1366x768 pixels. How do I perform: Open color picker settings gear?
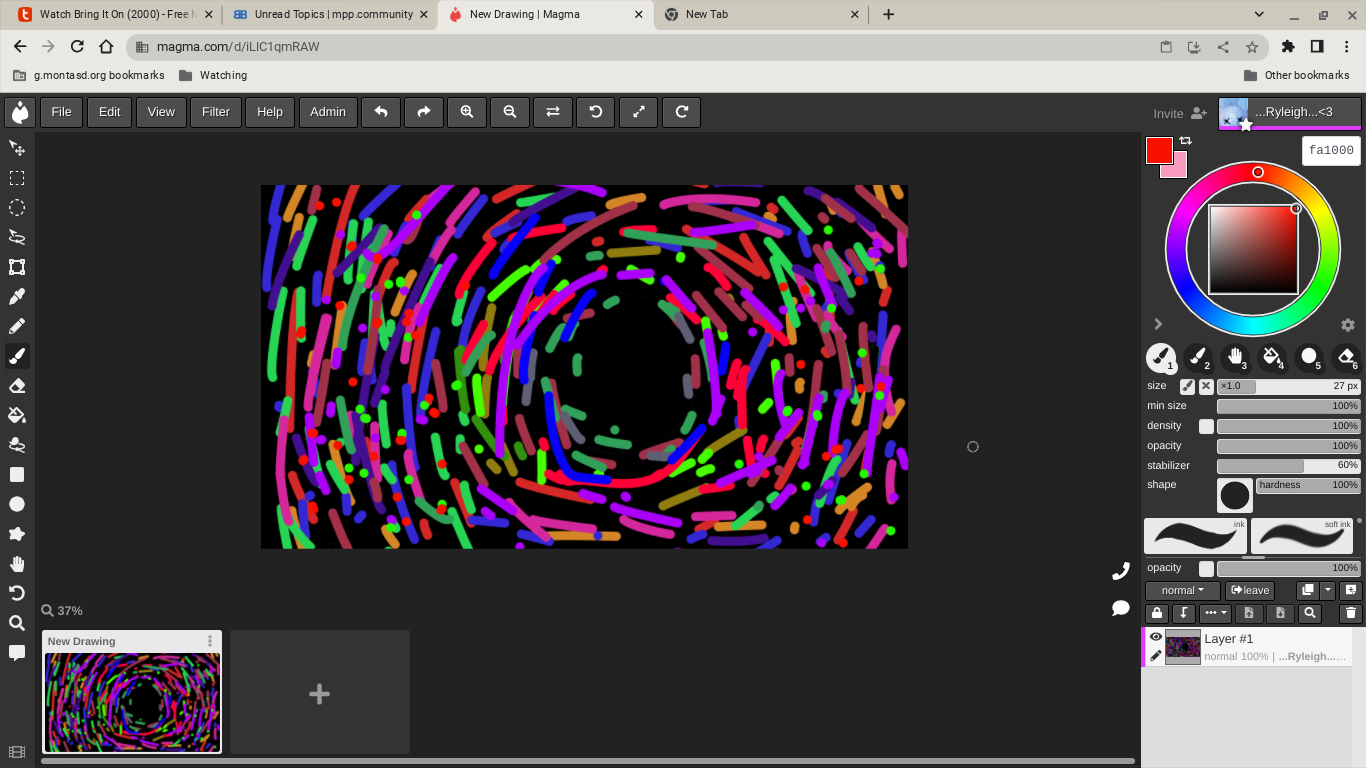coord(1348,325)
